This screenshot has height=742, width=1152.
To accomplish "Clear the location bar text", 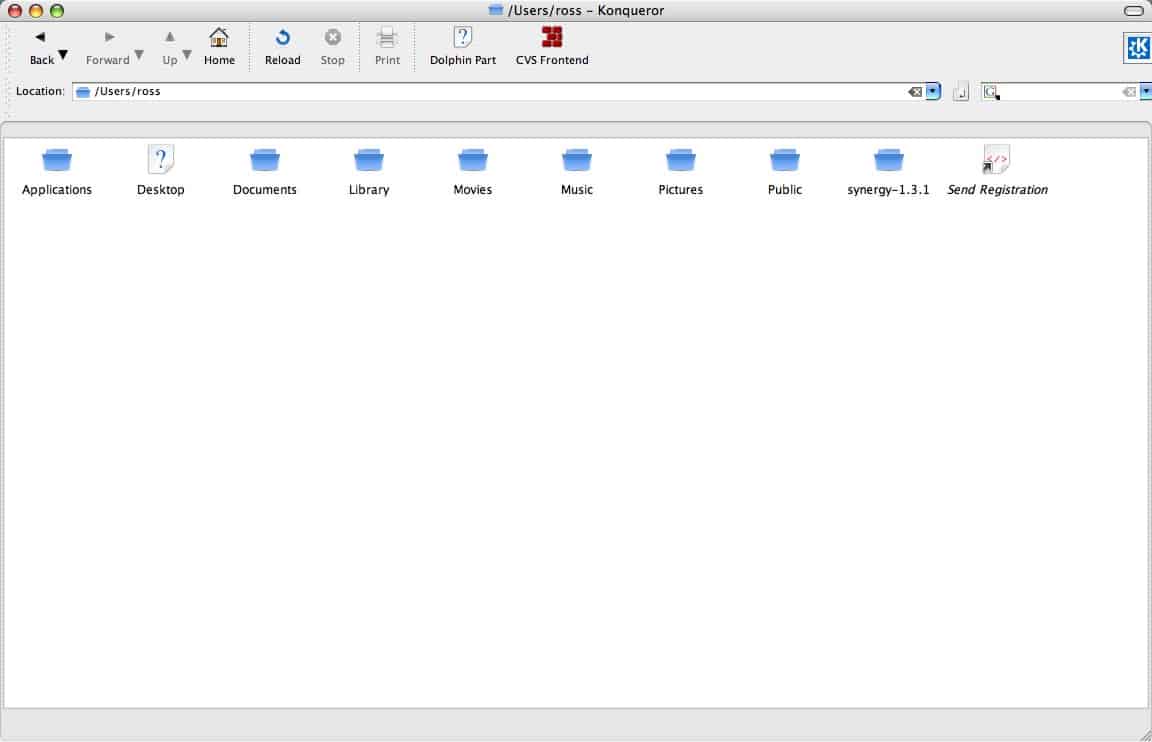I will coord(914,92).
